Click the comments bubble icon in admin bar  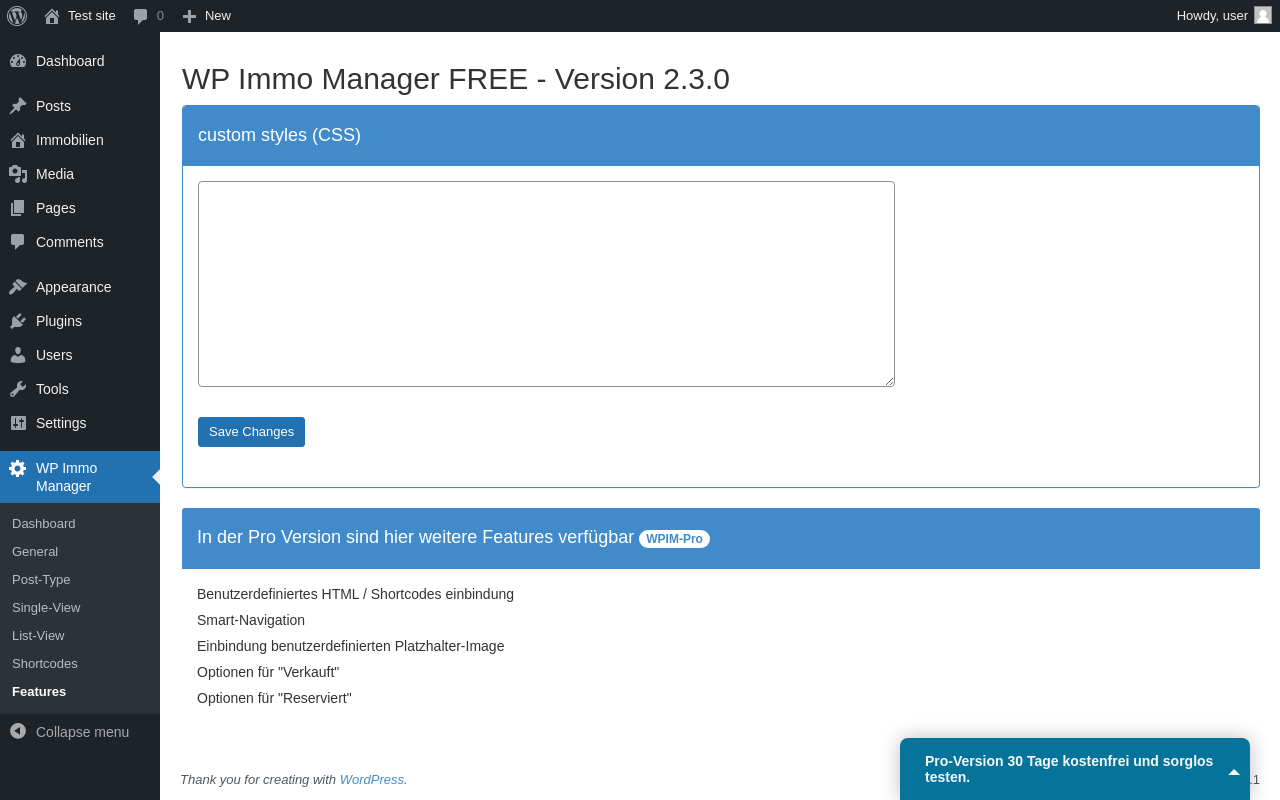point(141,16)
